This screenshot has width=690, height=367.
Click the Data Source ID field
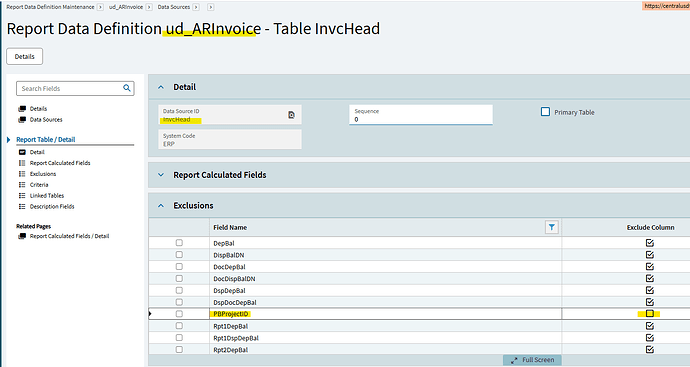(230, 114)
